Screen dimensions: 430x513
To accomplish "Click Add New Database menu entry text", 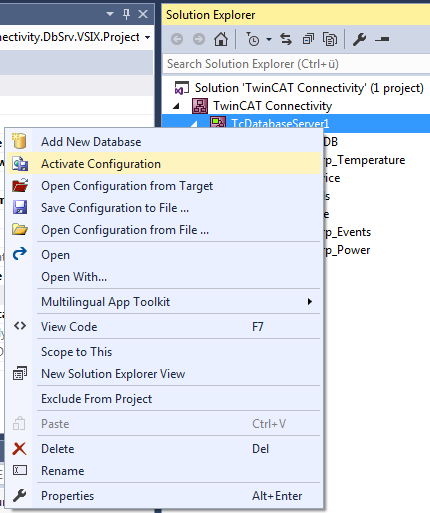I will (x=91, y=142).
